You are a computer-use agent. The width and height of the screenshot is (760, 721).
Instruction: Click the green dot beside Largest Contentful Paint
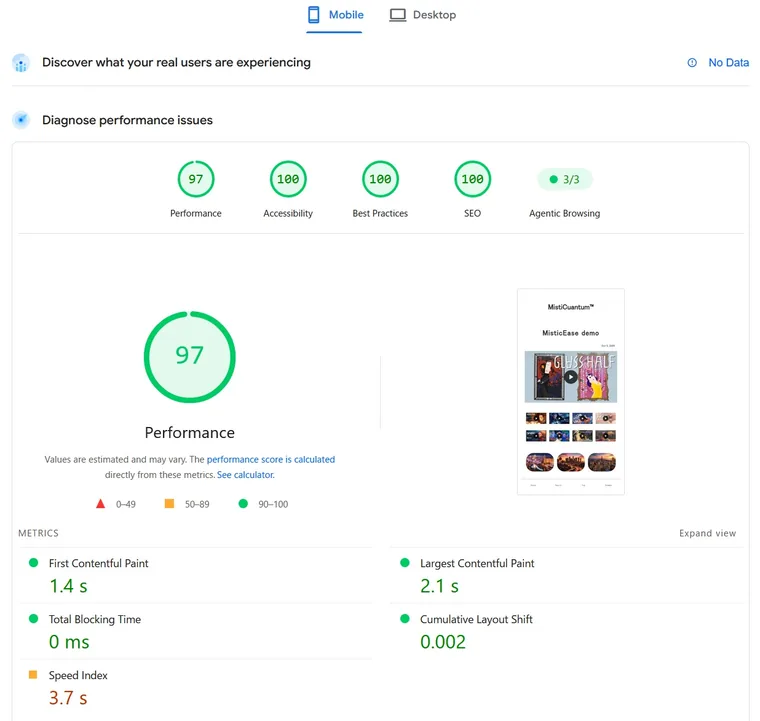(405, 563)
